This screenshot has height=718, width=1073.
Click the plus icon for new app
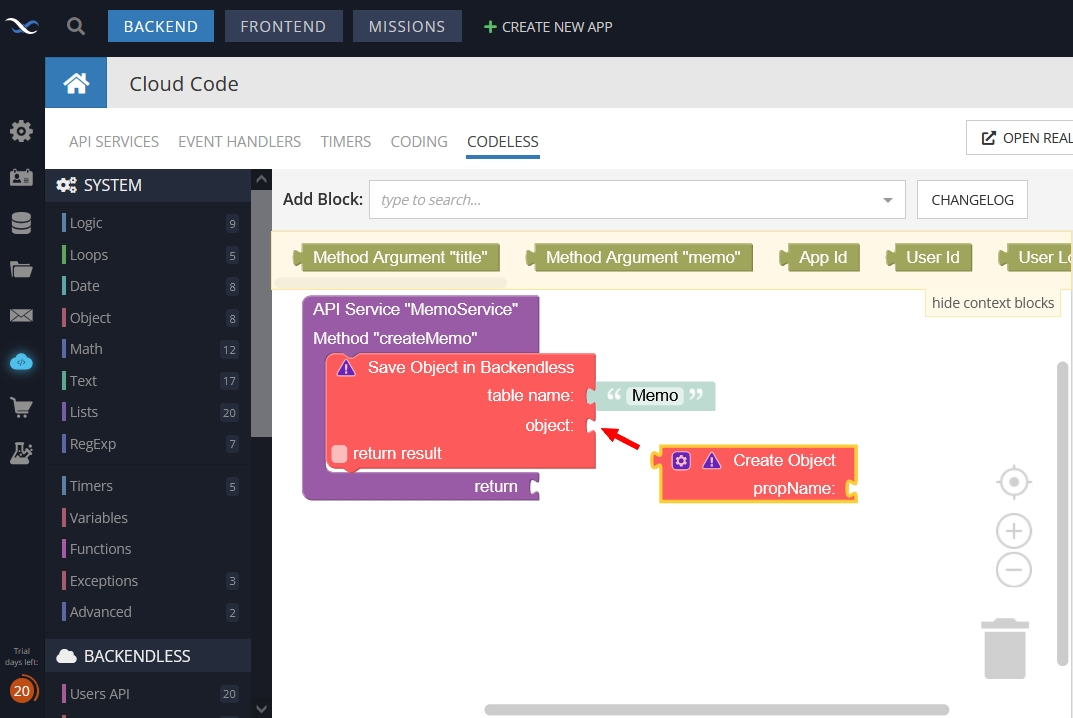pyautogui.click(x=490, y=27)
